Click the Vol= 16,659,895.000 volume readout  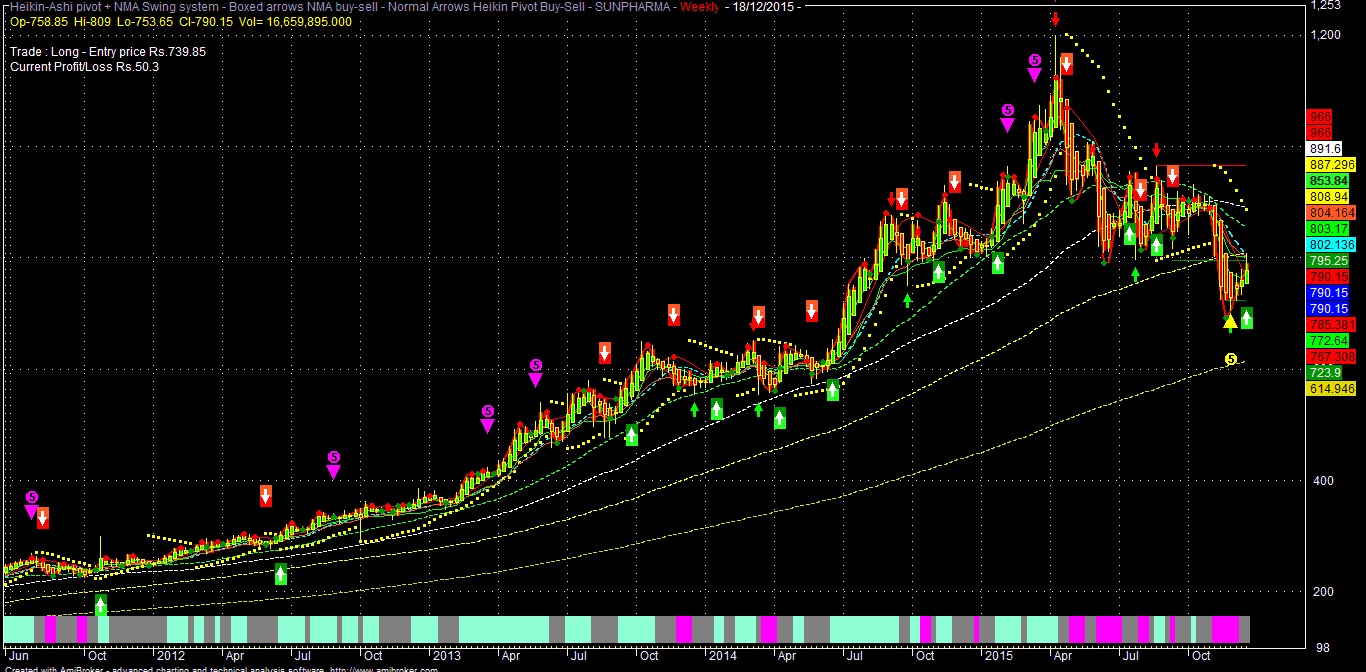[x=295, y=21]
